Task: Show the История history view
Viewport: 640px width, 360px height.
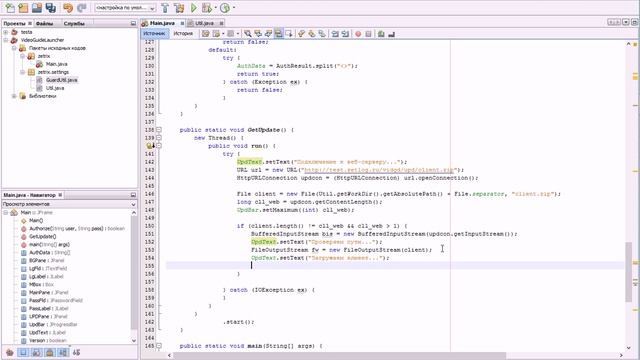Action: (183, 33)
